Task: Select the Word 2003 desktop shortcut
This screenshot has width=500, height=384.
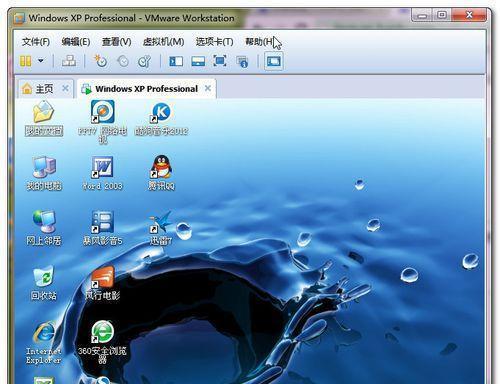Action: click(102, 173)
